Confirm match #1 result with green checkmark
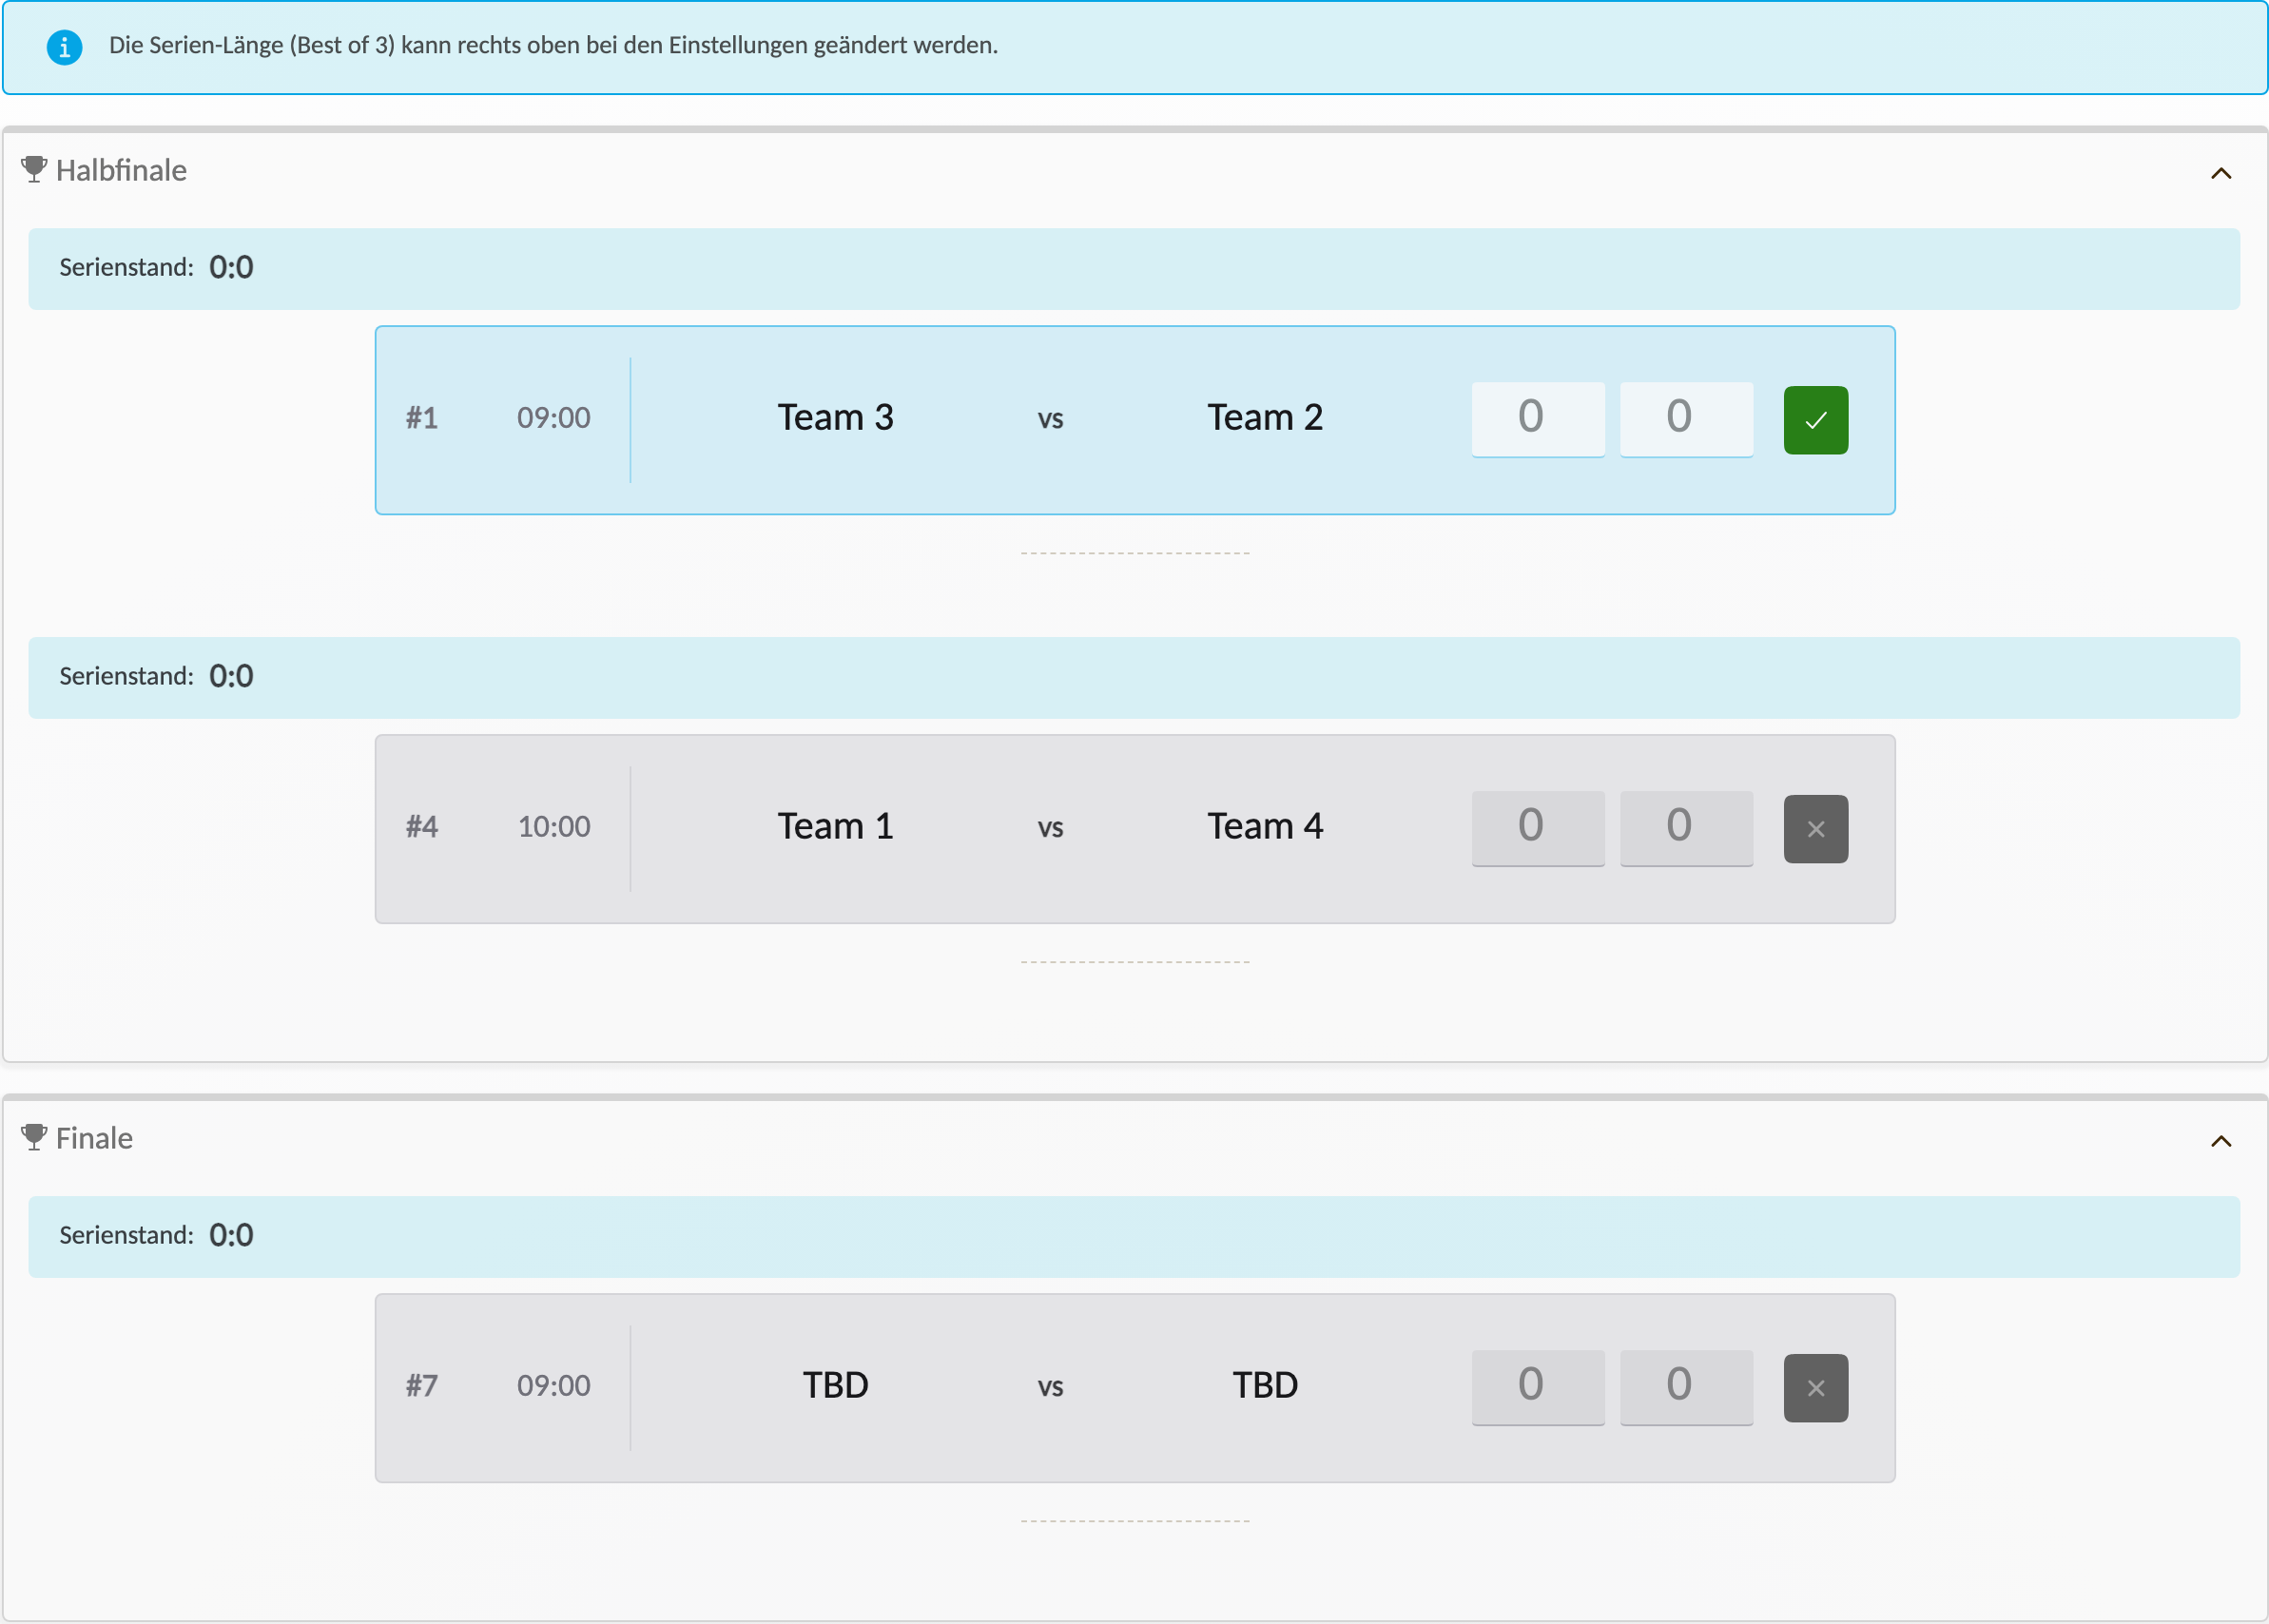 click(x=1815, y=420)
